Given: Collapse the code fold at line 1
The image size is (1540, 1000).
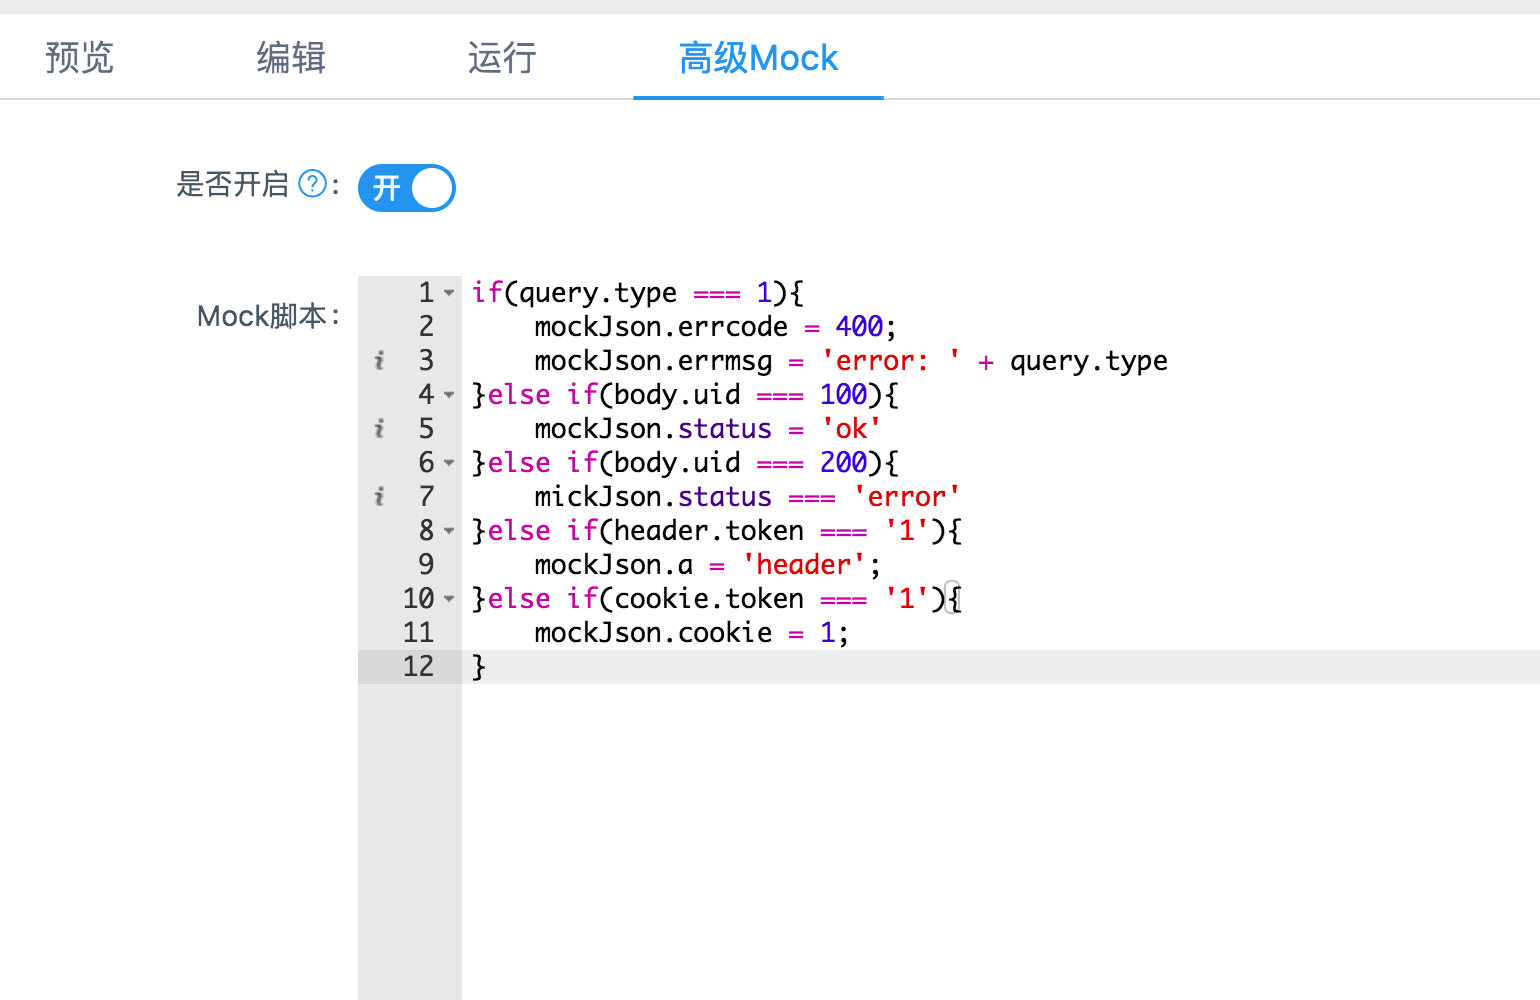Looking at the screenshot, I should point(449,293).
